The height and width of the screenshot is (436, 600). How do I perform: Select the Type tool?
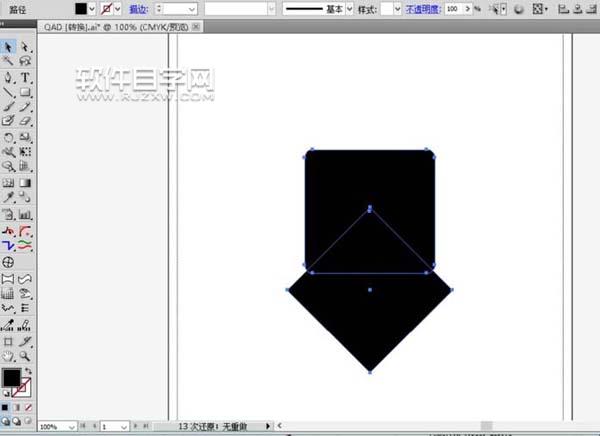(25, 77)
